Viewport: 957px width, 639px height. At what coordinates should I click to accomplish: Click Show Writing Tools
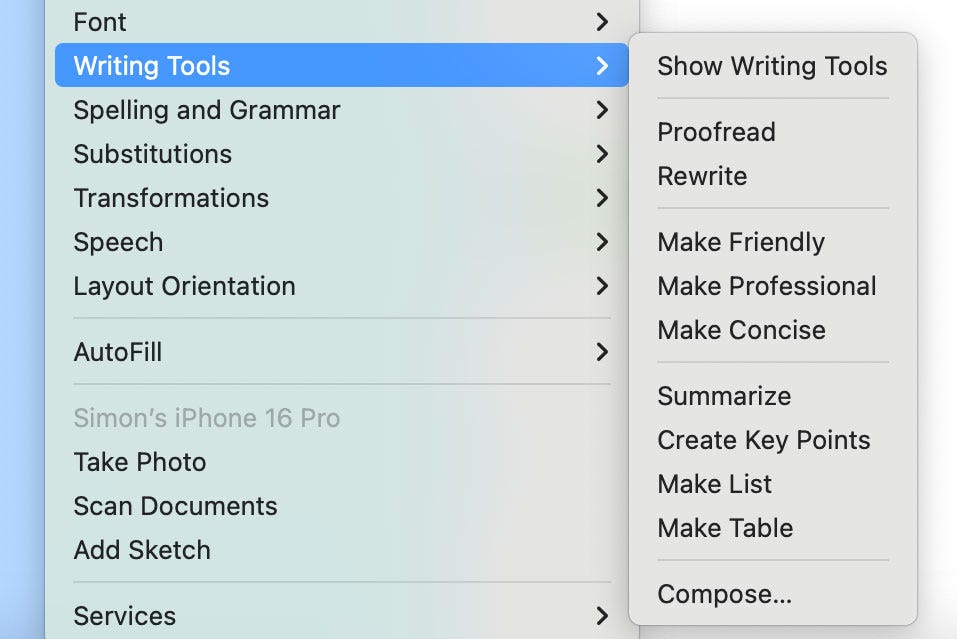[773, 66]
